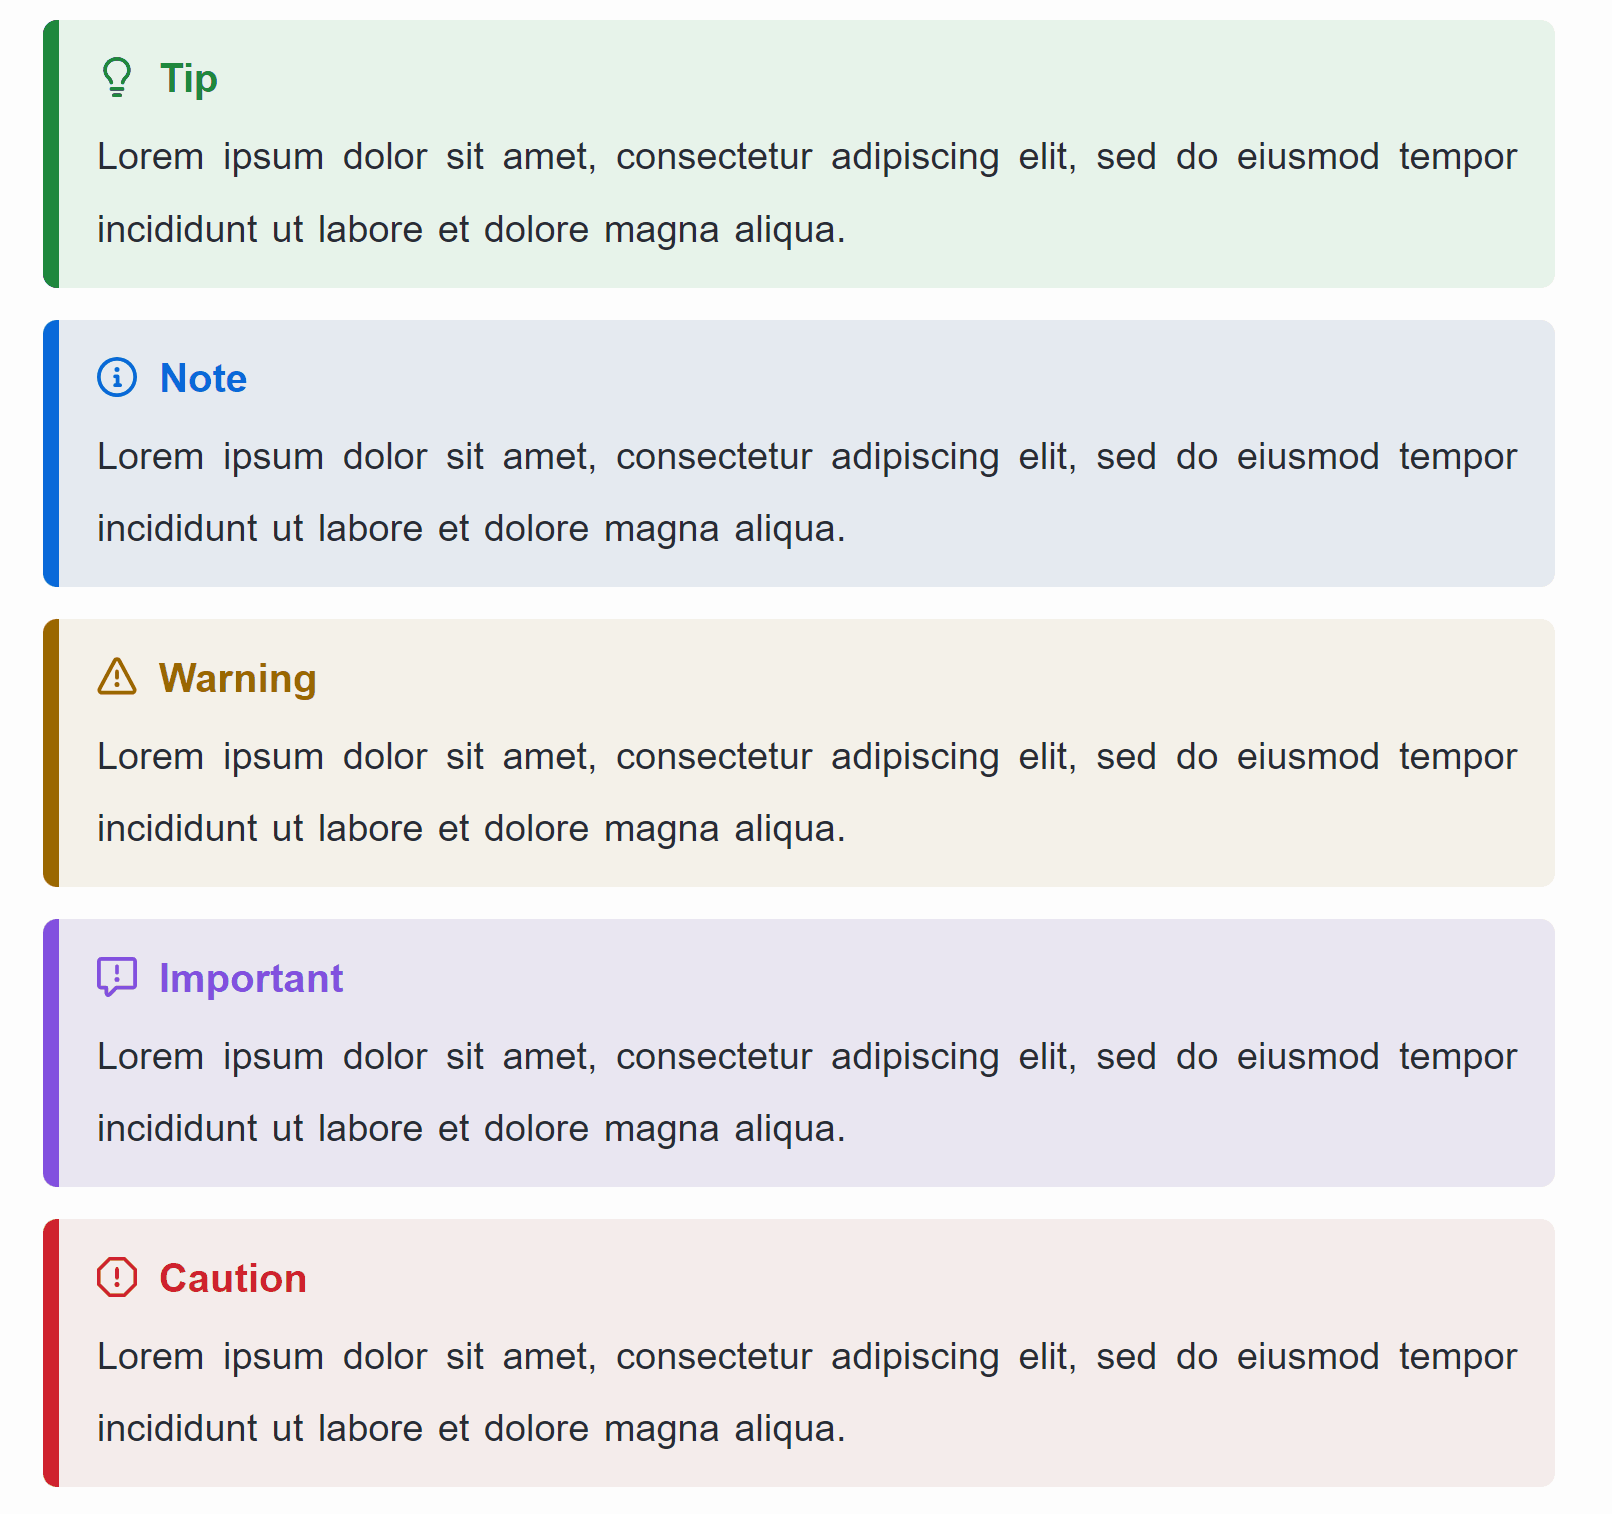Click the green left border of Tip box
Viewport: 1612px width, 1514px height.
(51, 154)
